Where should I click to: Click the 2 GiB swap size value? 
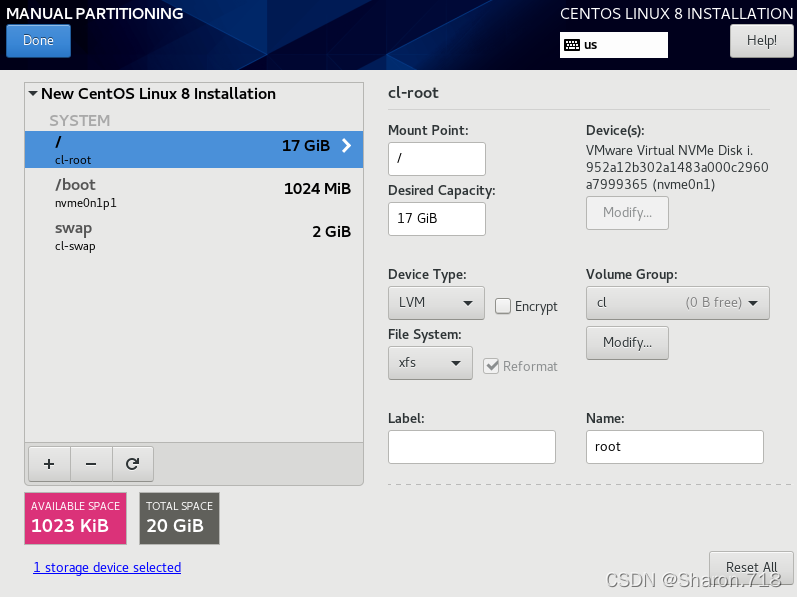point(331,232)
